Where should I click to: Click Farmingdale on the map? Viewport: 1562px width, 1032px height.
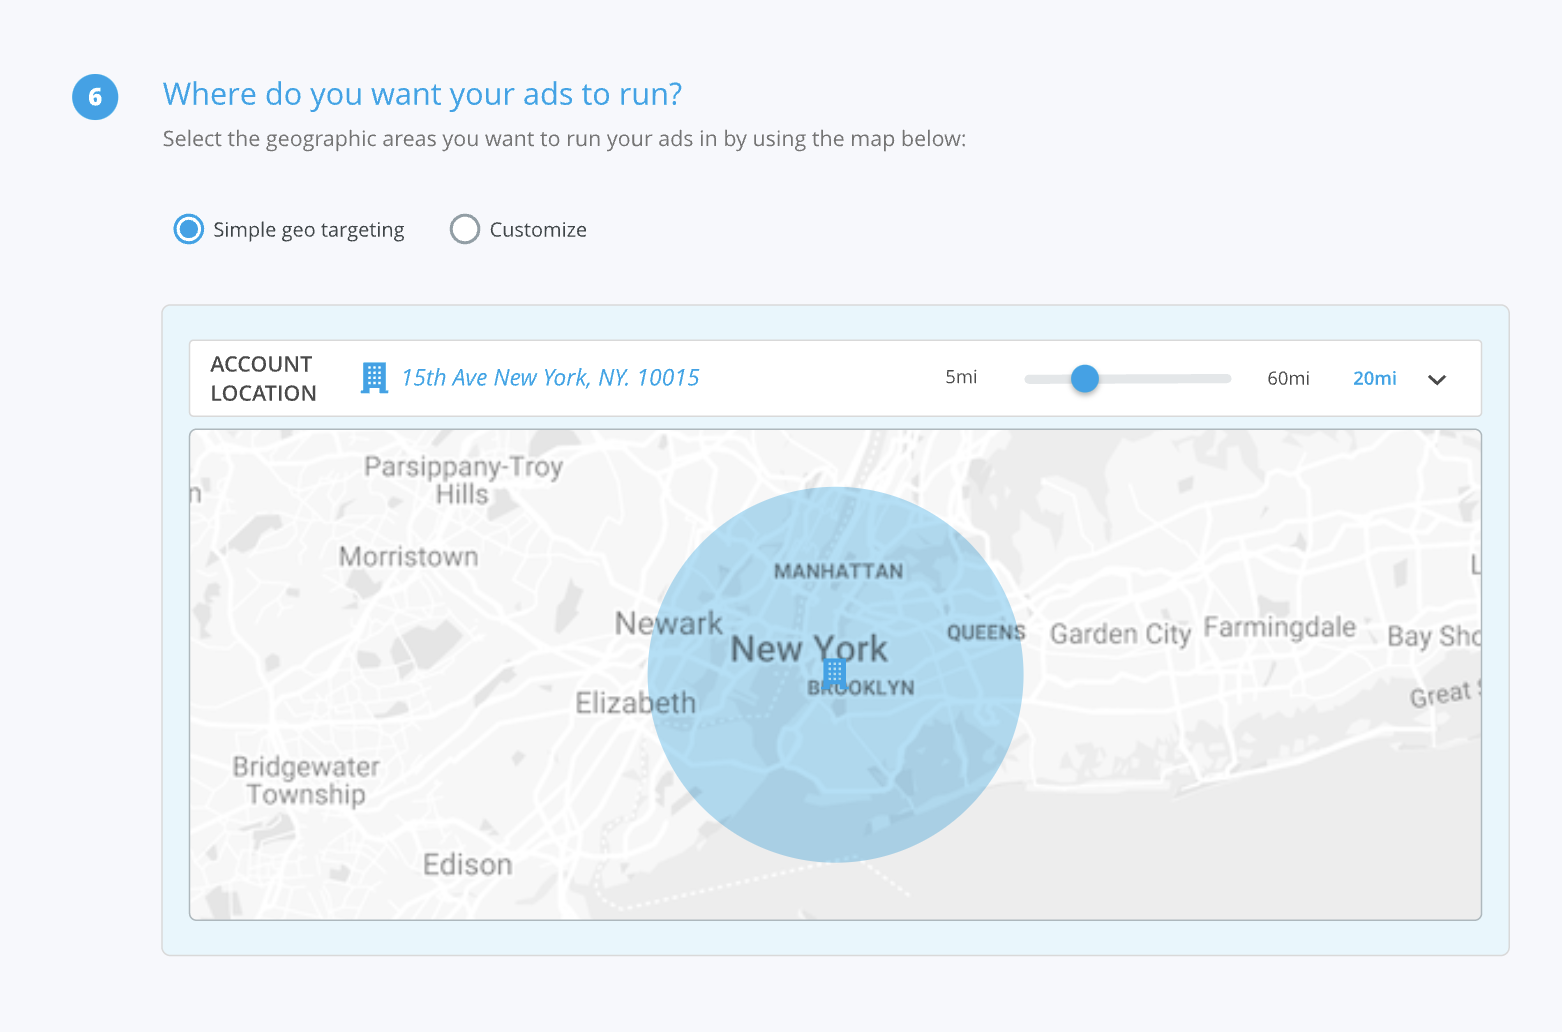1280,627
